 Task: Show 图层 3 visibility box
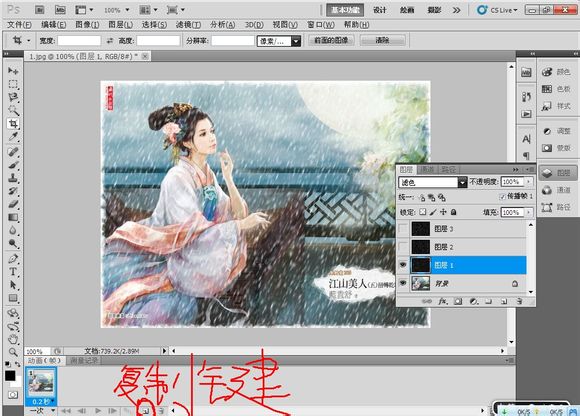click(403, 229)
